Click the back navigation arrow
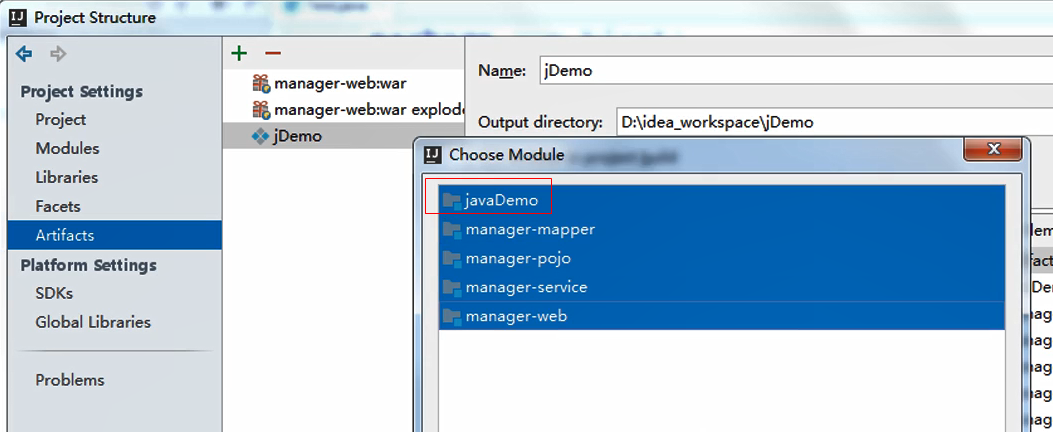Screen dimensions: 1053x432 coord(24,54)
